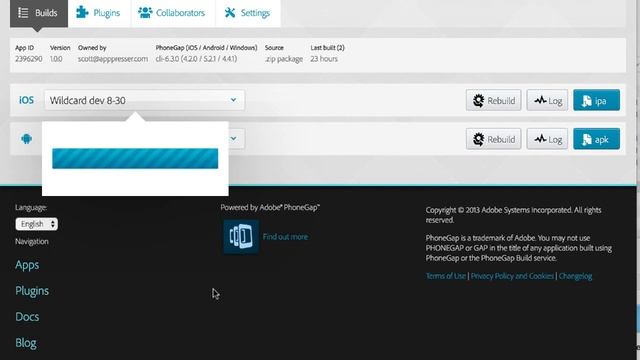Screen dimensions: 640x360
Task: Click the Android robot icon
Action: pos(27,139)
